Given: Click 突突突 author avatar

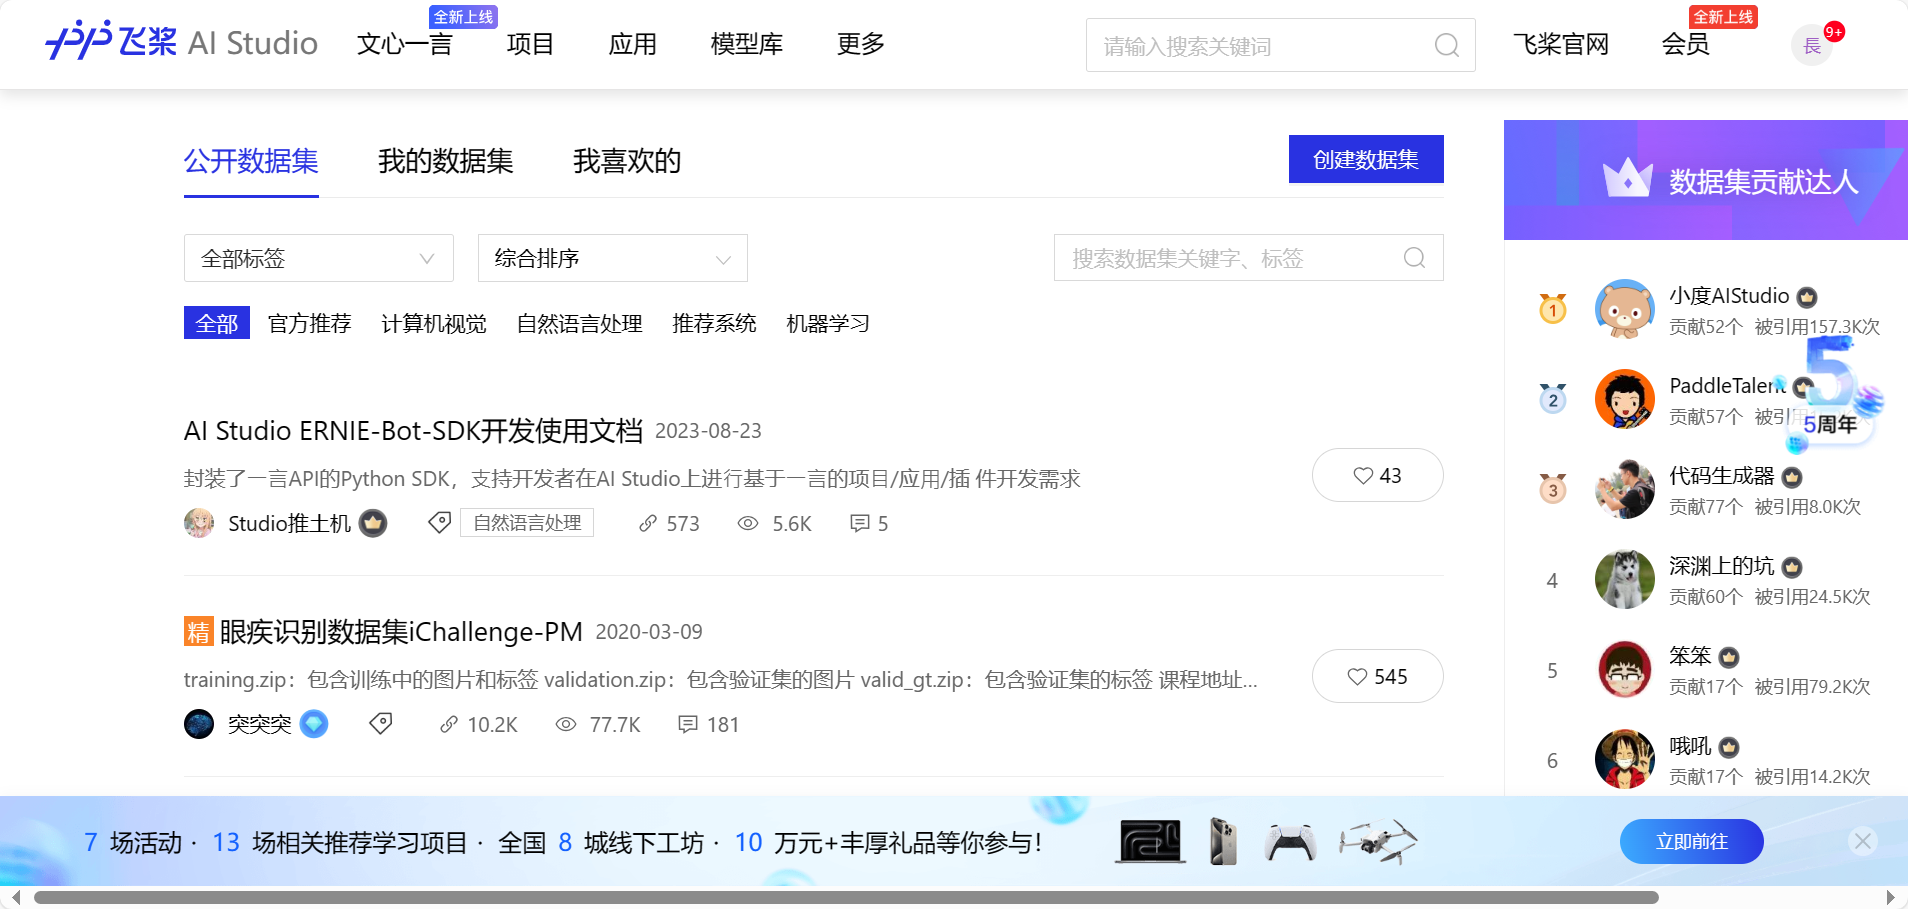Looking at the screenshot, I should point(199,724).
